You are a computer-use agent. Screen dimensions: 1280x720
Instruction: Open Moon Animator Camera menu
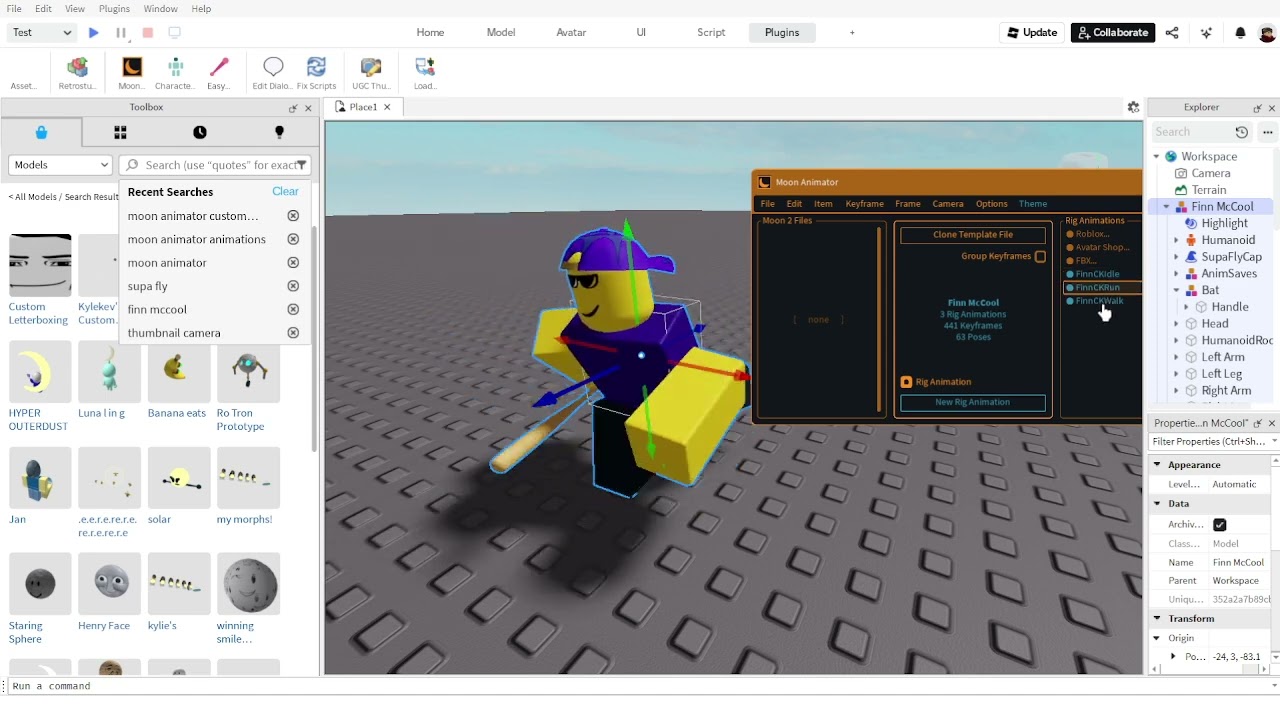(948, 204)
